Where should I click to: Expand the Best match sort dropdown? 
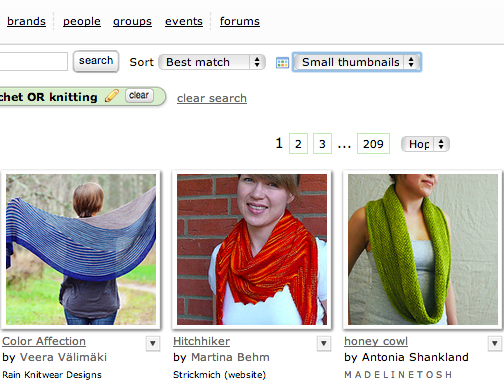(212, 62)
